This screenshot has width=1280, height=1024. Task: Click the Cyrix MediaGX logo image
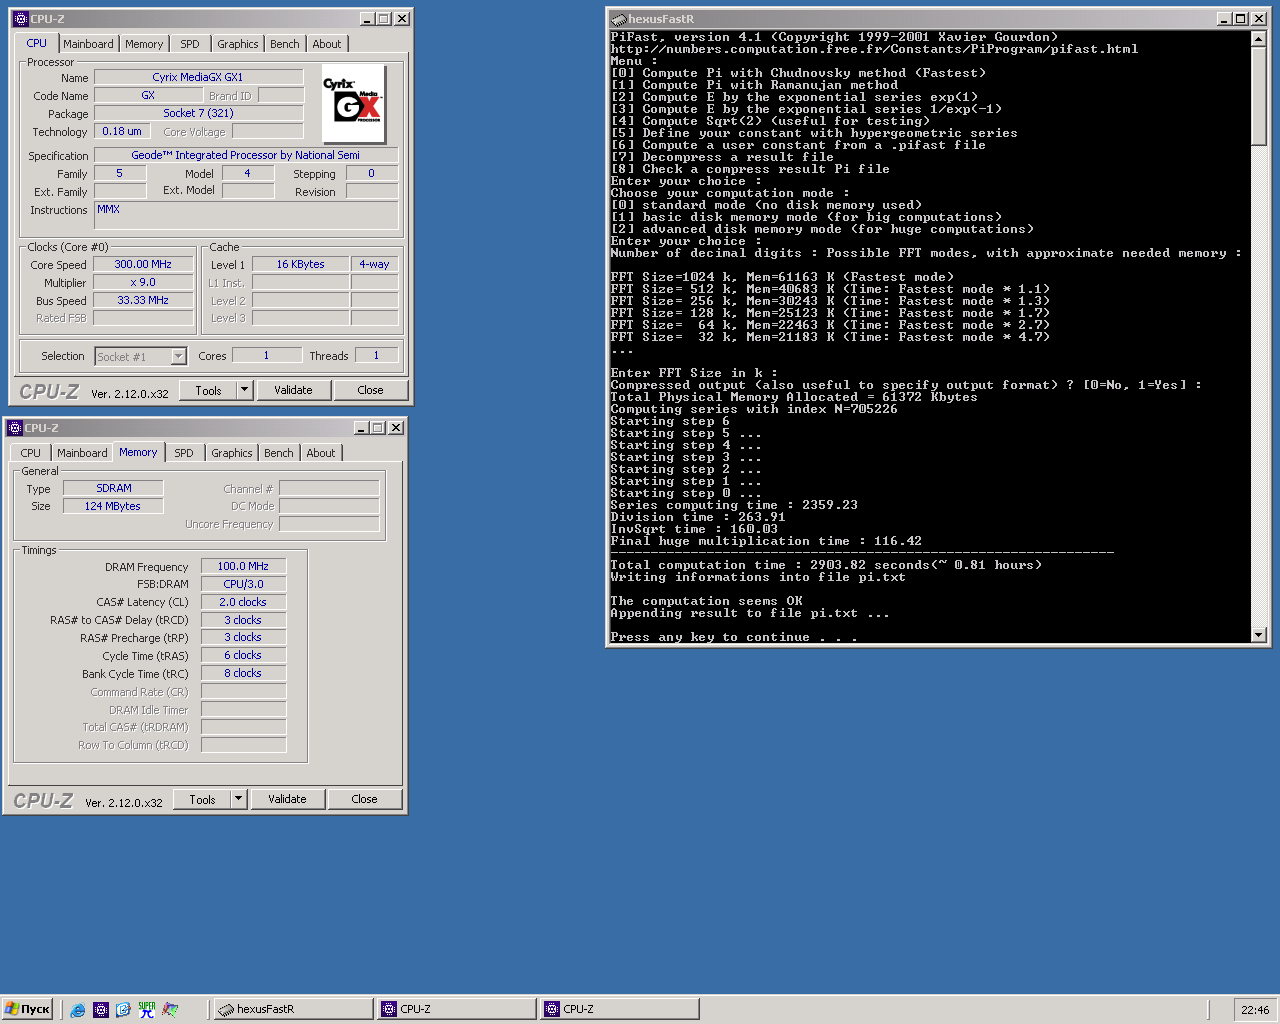coord(354,104)
